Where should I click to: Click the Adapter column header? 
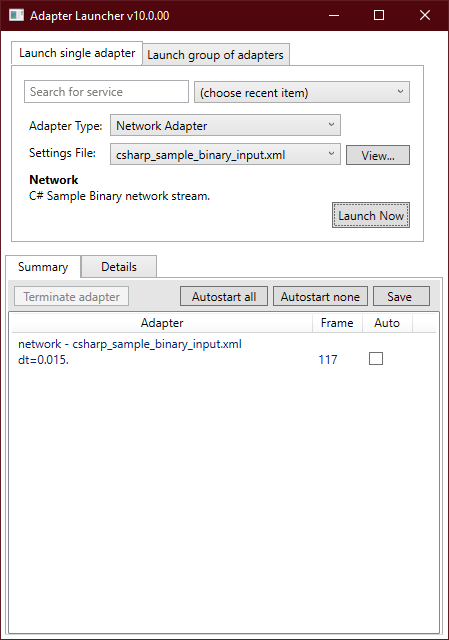[x=162, y=323]
